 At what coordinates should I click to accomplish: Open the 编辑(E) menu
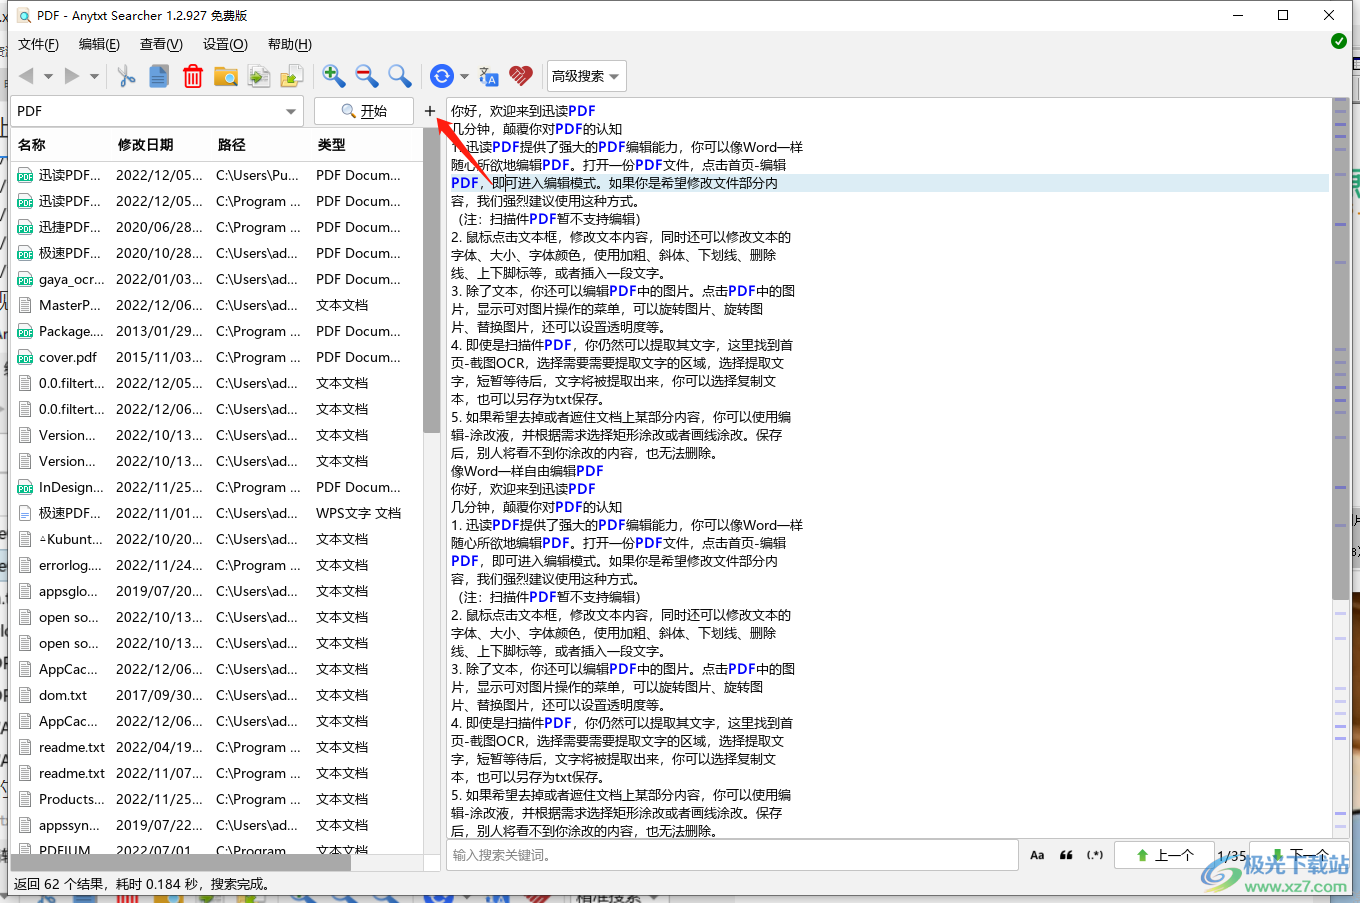(x=99, y=44)
